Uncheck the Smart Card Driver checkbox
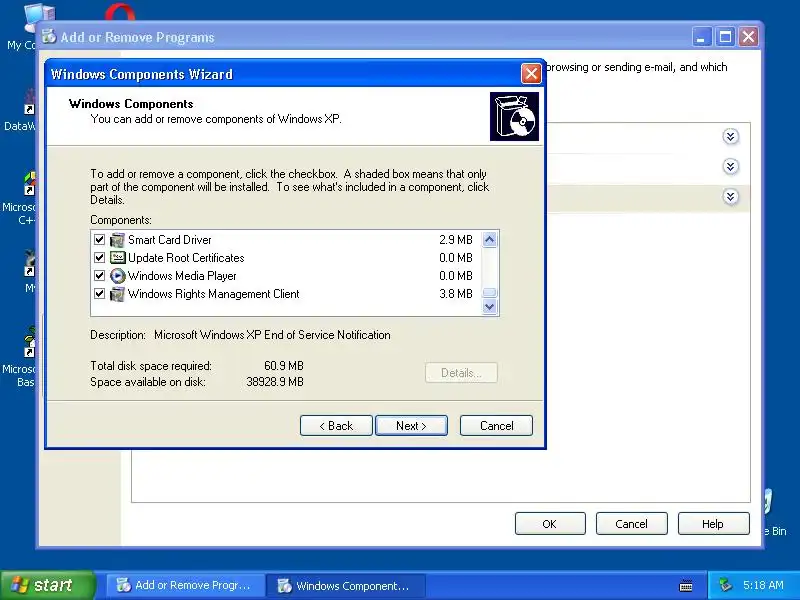The height and width of the screenshot is (600, 800). coord(99,239)
